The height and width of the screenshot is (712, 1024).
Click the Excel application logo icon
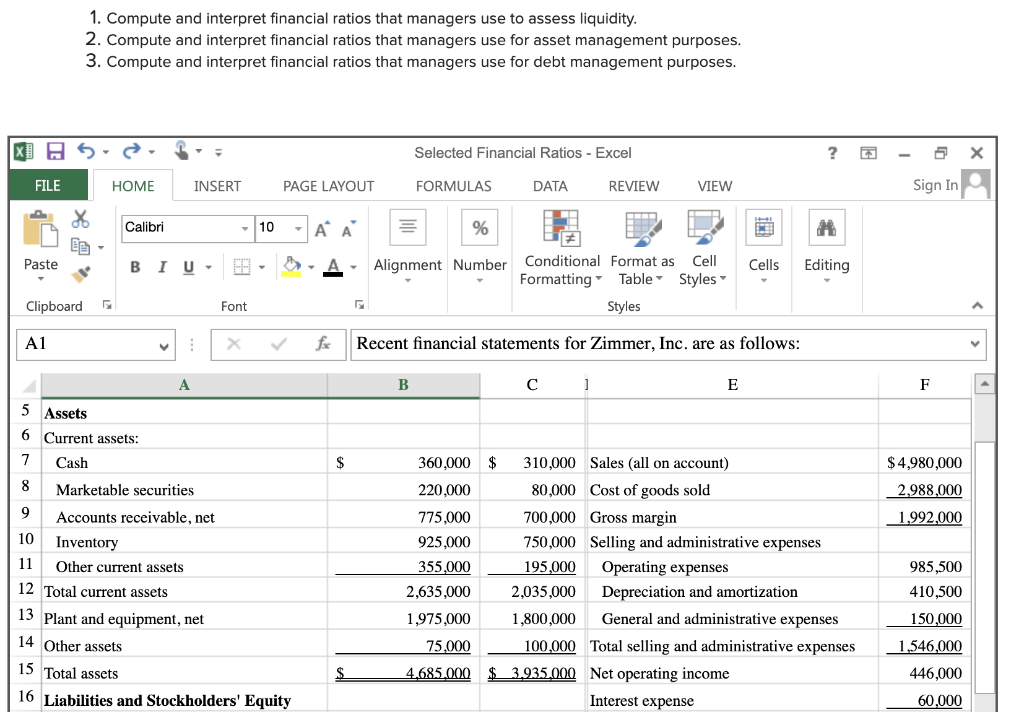click(24, 152)
